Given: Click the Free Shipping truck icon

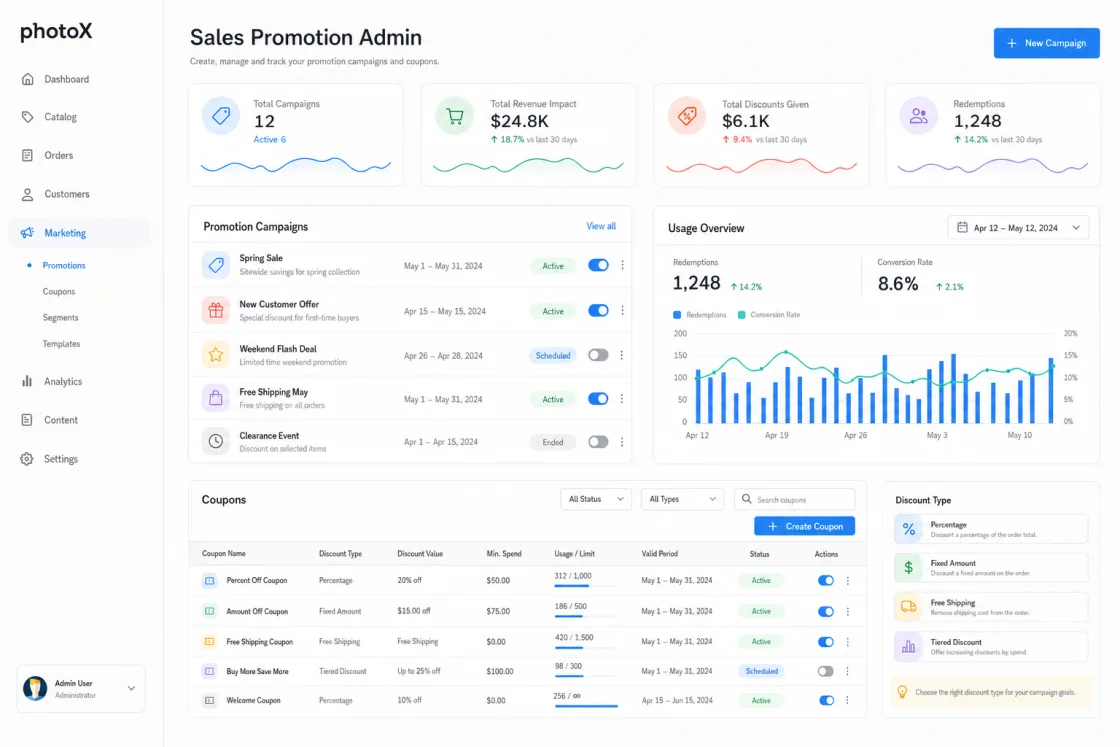Looking at the screenshot, I should (909, 607).
